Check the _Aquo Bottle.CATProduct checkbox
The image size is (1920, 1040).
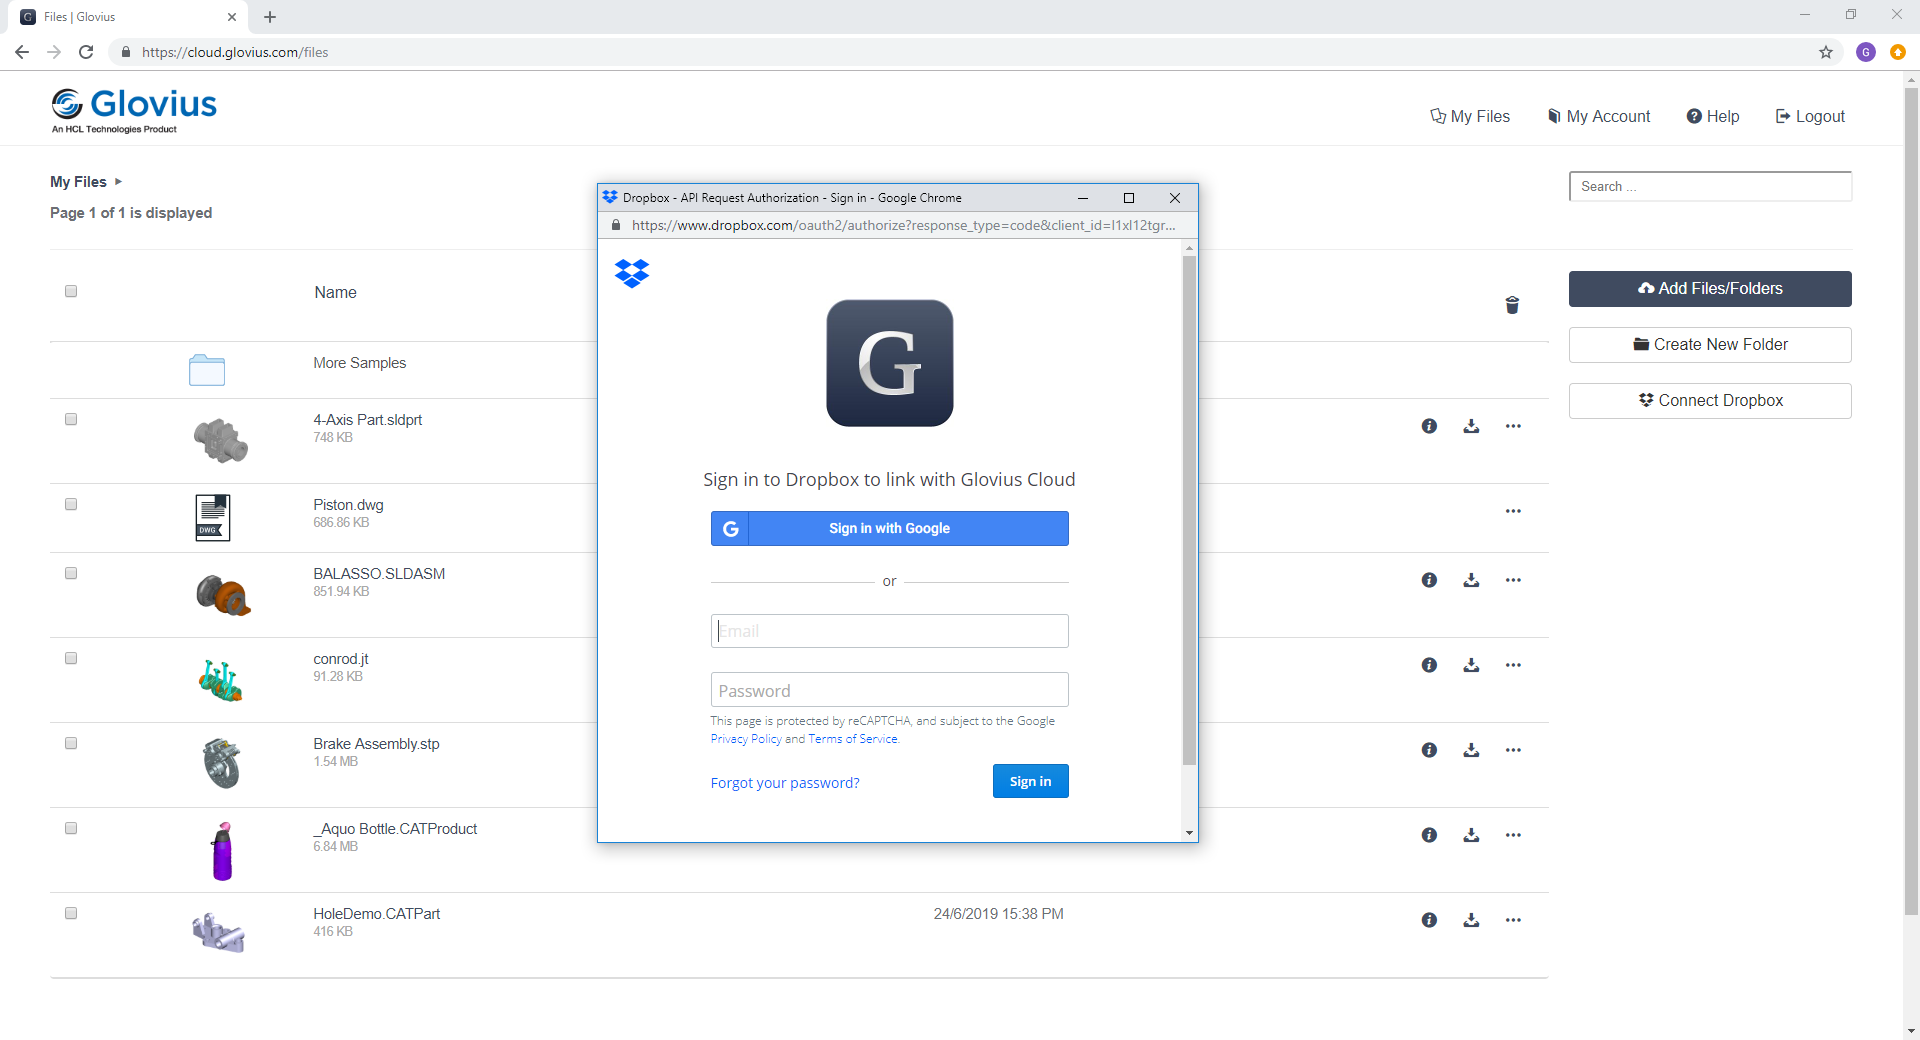pos(71,828)
